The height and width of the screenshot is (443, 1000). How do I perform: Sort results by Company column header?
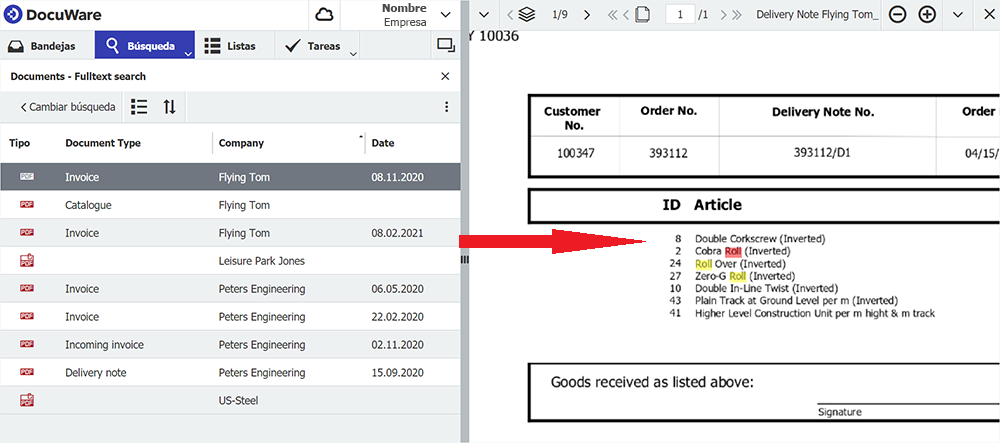(241, 143)
